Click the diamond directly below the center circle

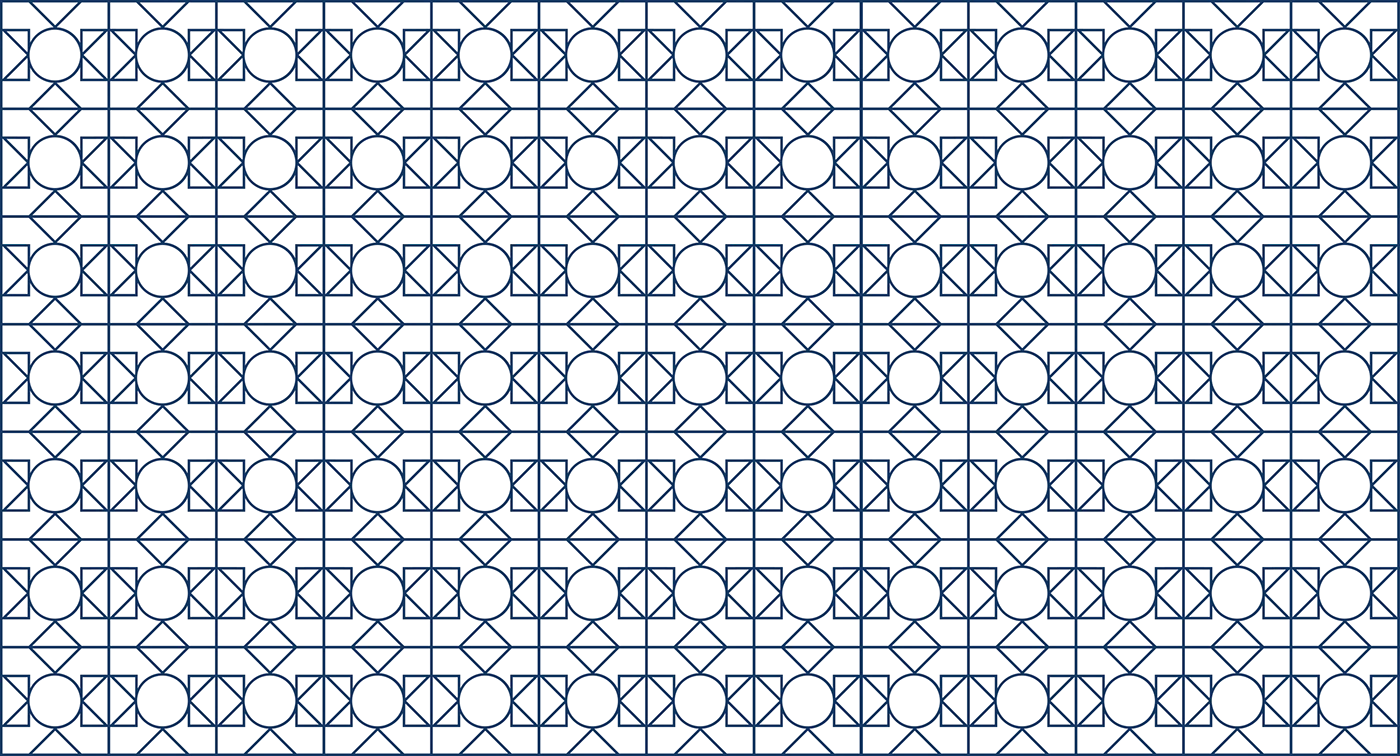700,432
